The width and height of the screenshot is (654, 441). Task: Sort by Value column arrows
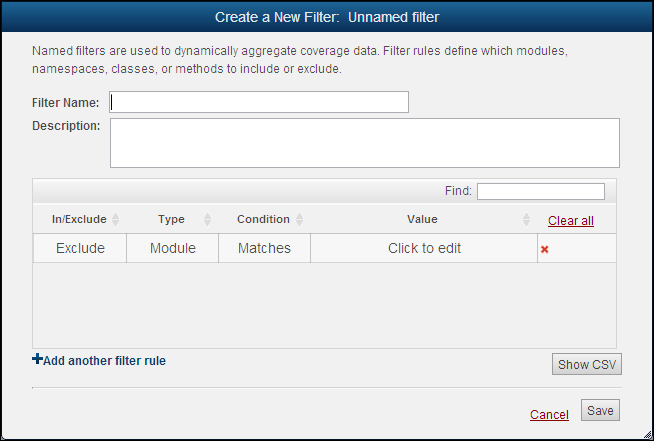(x=526, y=220)
